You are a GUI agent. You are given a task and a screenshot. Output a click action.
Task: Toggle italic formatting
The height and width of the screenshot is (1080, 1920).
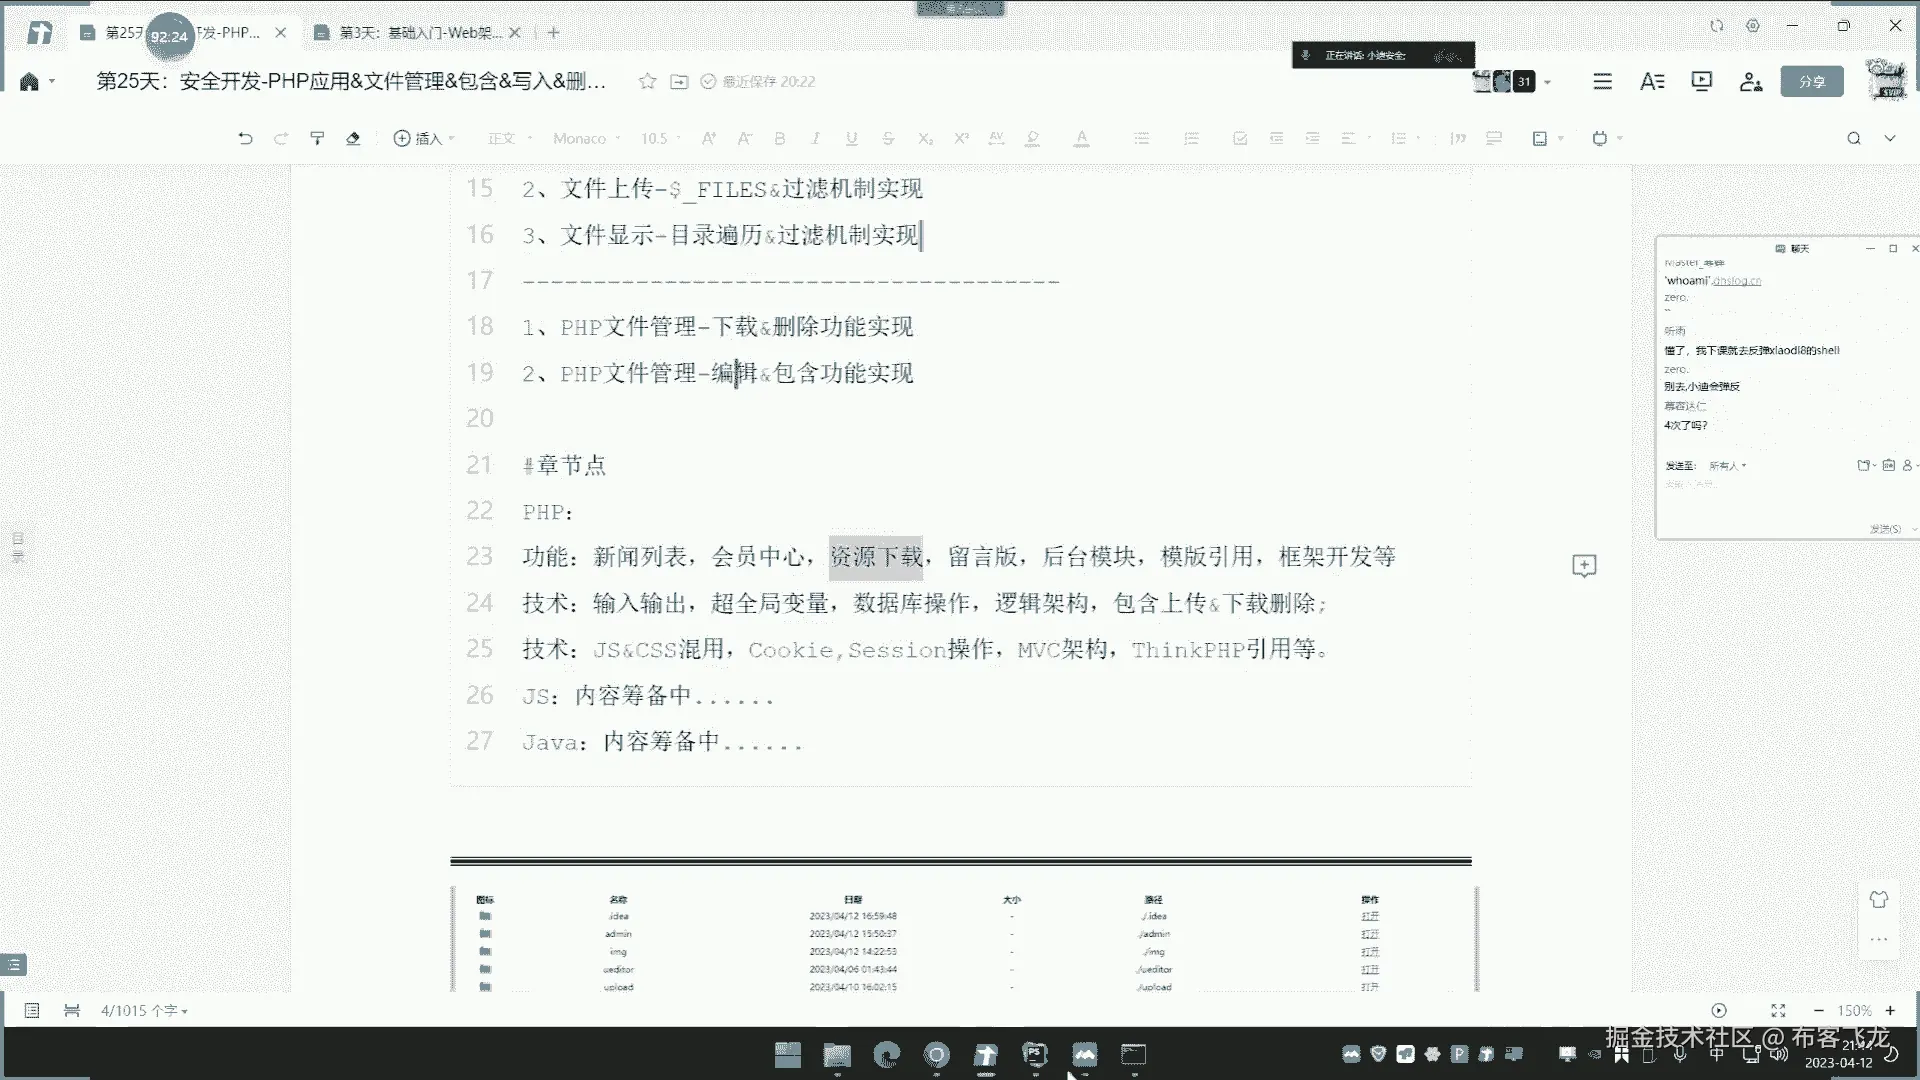tap(816, 138)
